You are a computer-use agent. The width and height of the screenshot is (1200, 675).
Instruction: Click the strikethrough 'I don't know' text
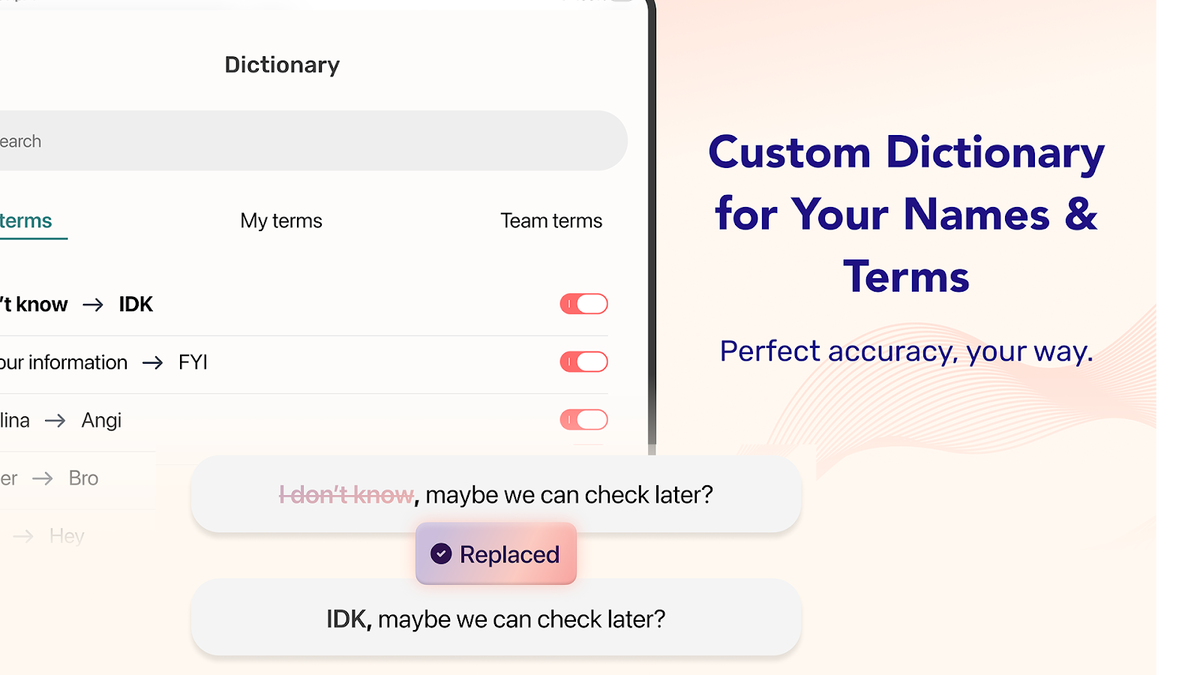coord(345,493)
